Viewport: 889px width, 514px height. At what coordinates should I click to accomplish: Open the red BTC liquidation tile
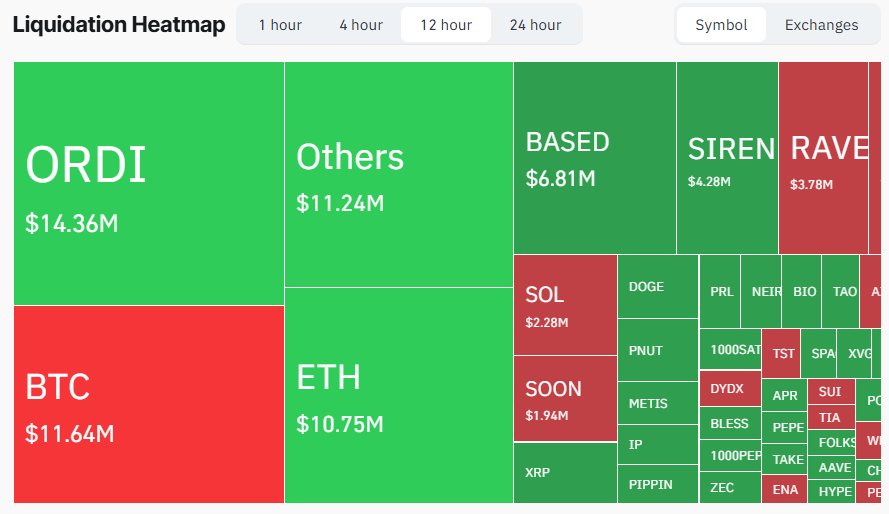[x=148, y=404]
